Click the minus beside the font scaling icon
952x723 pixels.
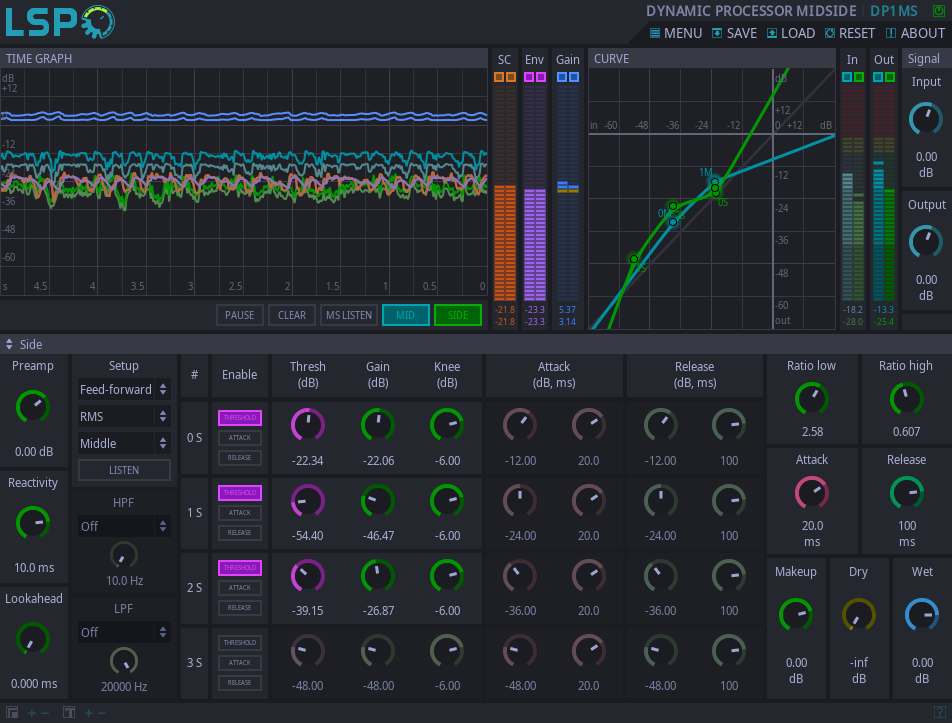102,713
